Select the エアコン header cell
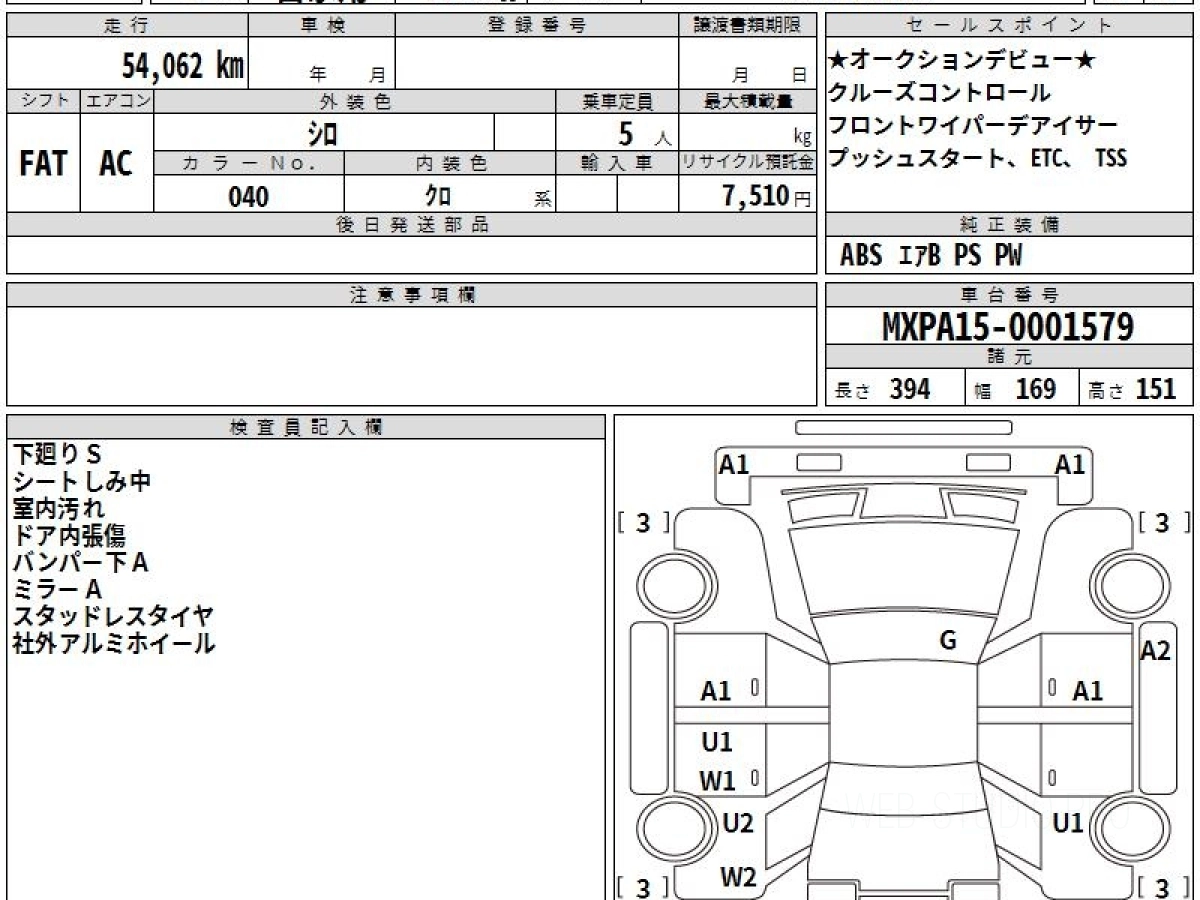Screen dimensions: 1200x900 click(x=117, y=101)
